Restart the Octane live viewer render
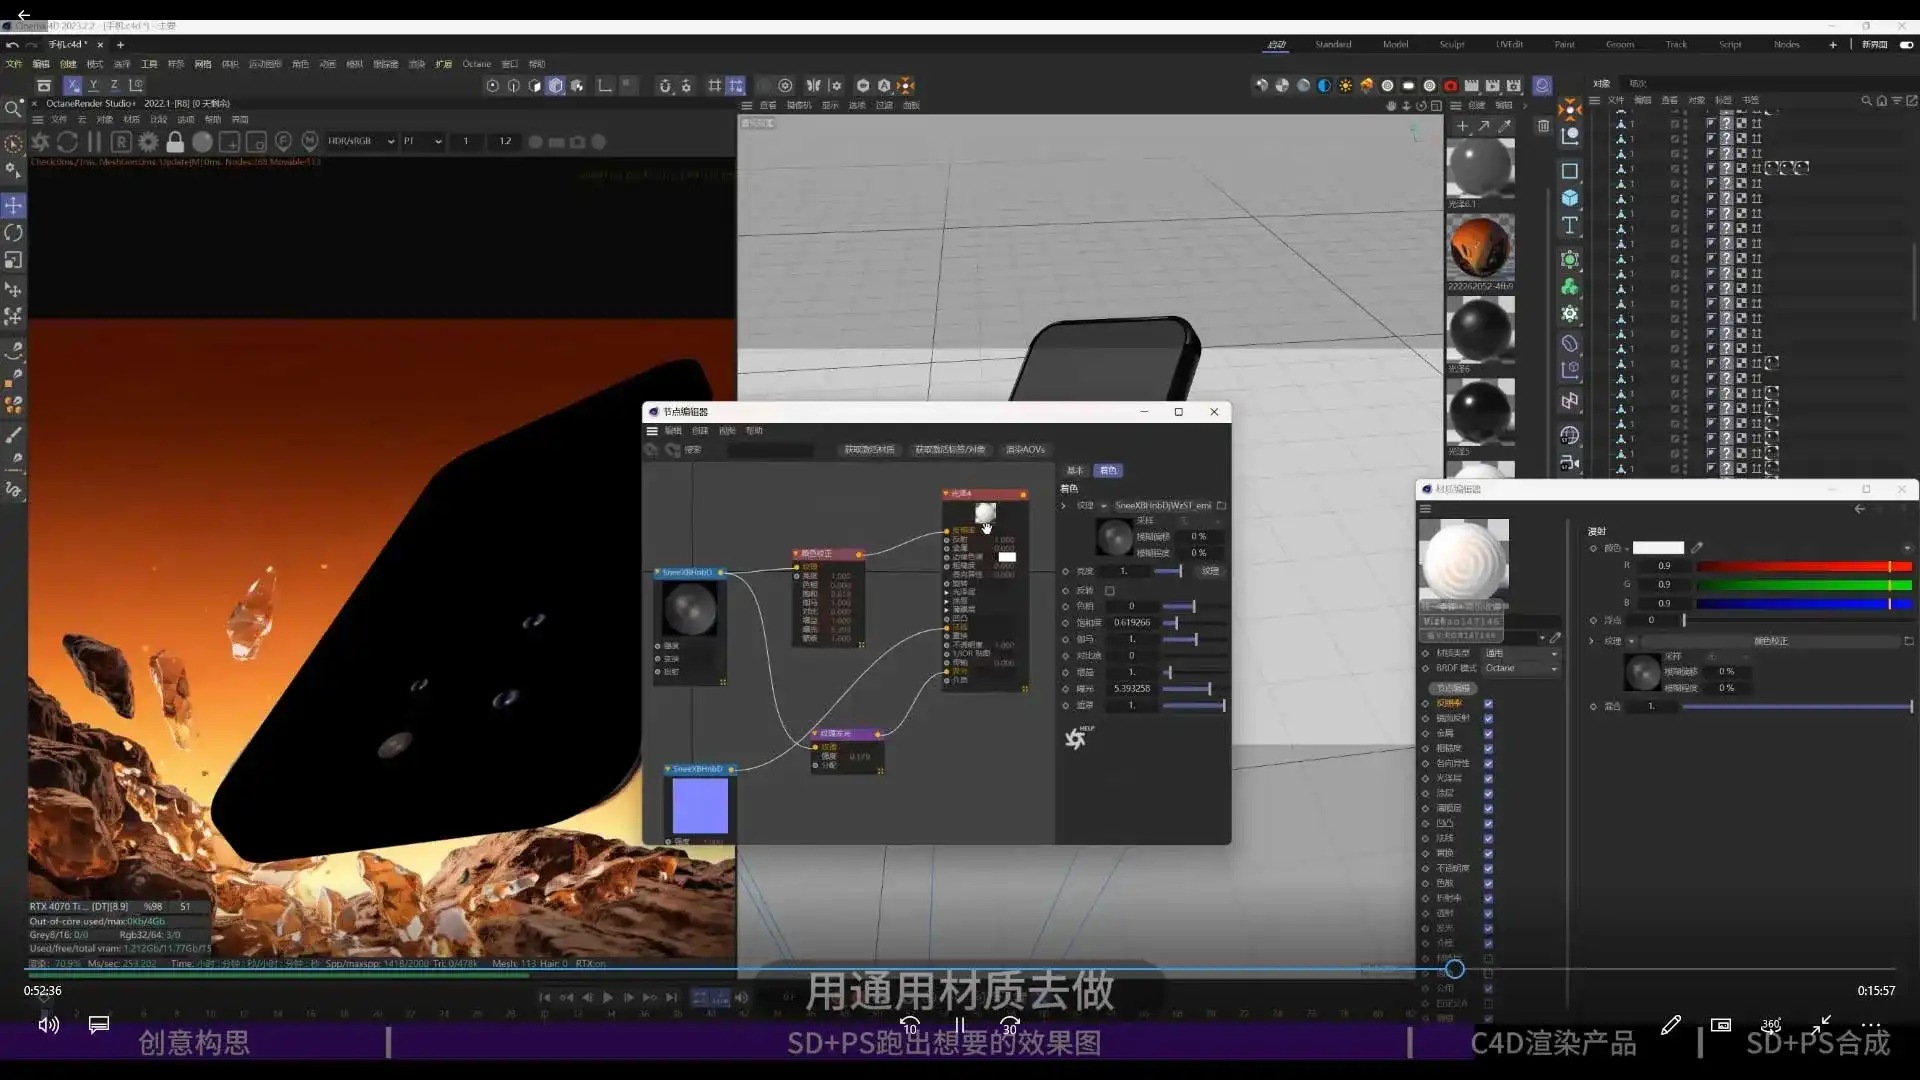Screen dimensions: 1920x1080 coord(66,141)
